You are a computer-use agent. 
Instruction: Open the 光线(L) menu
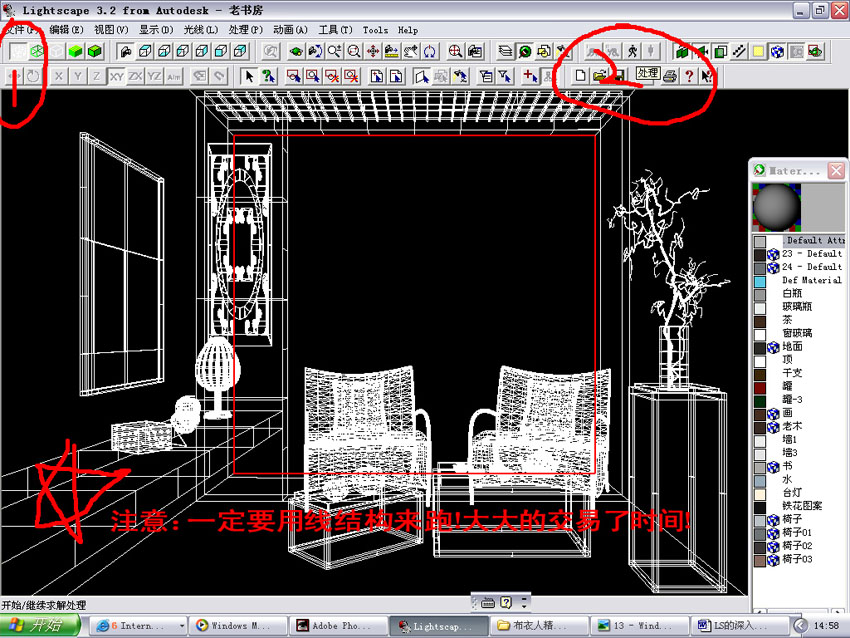point(201,30)
